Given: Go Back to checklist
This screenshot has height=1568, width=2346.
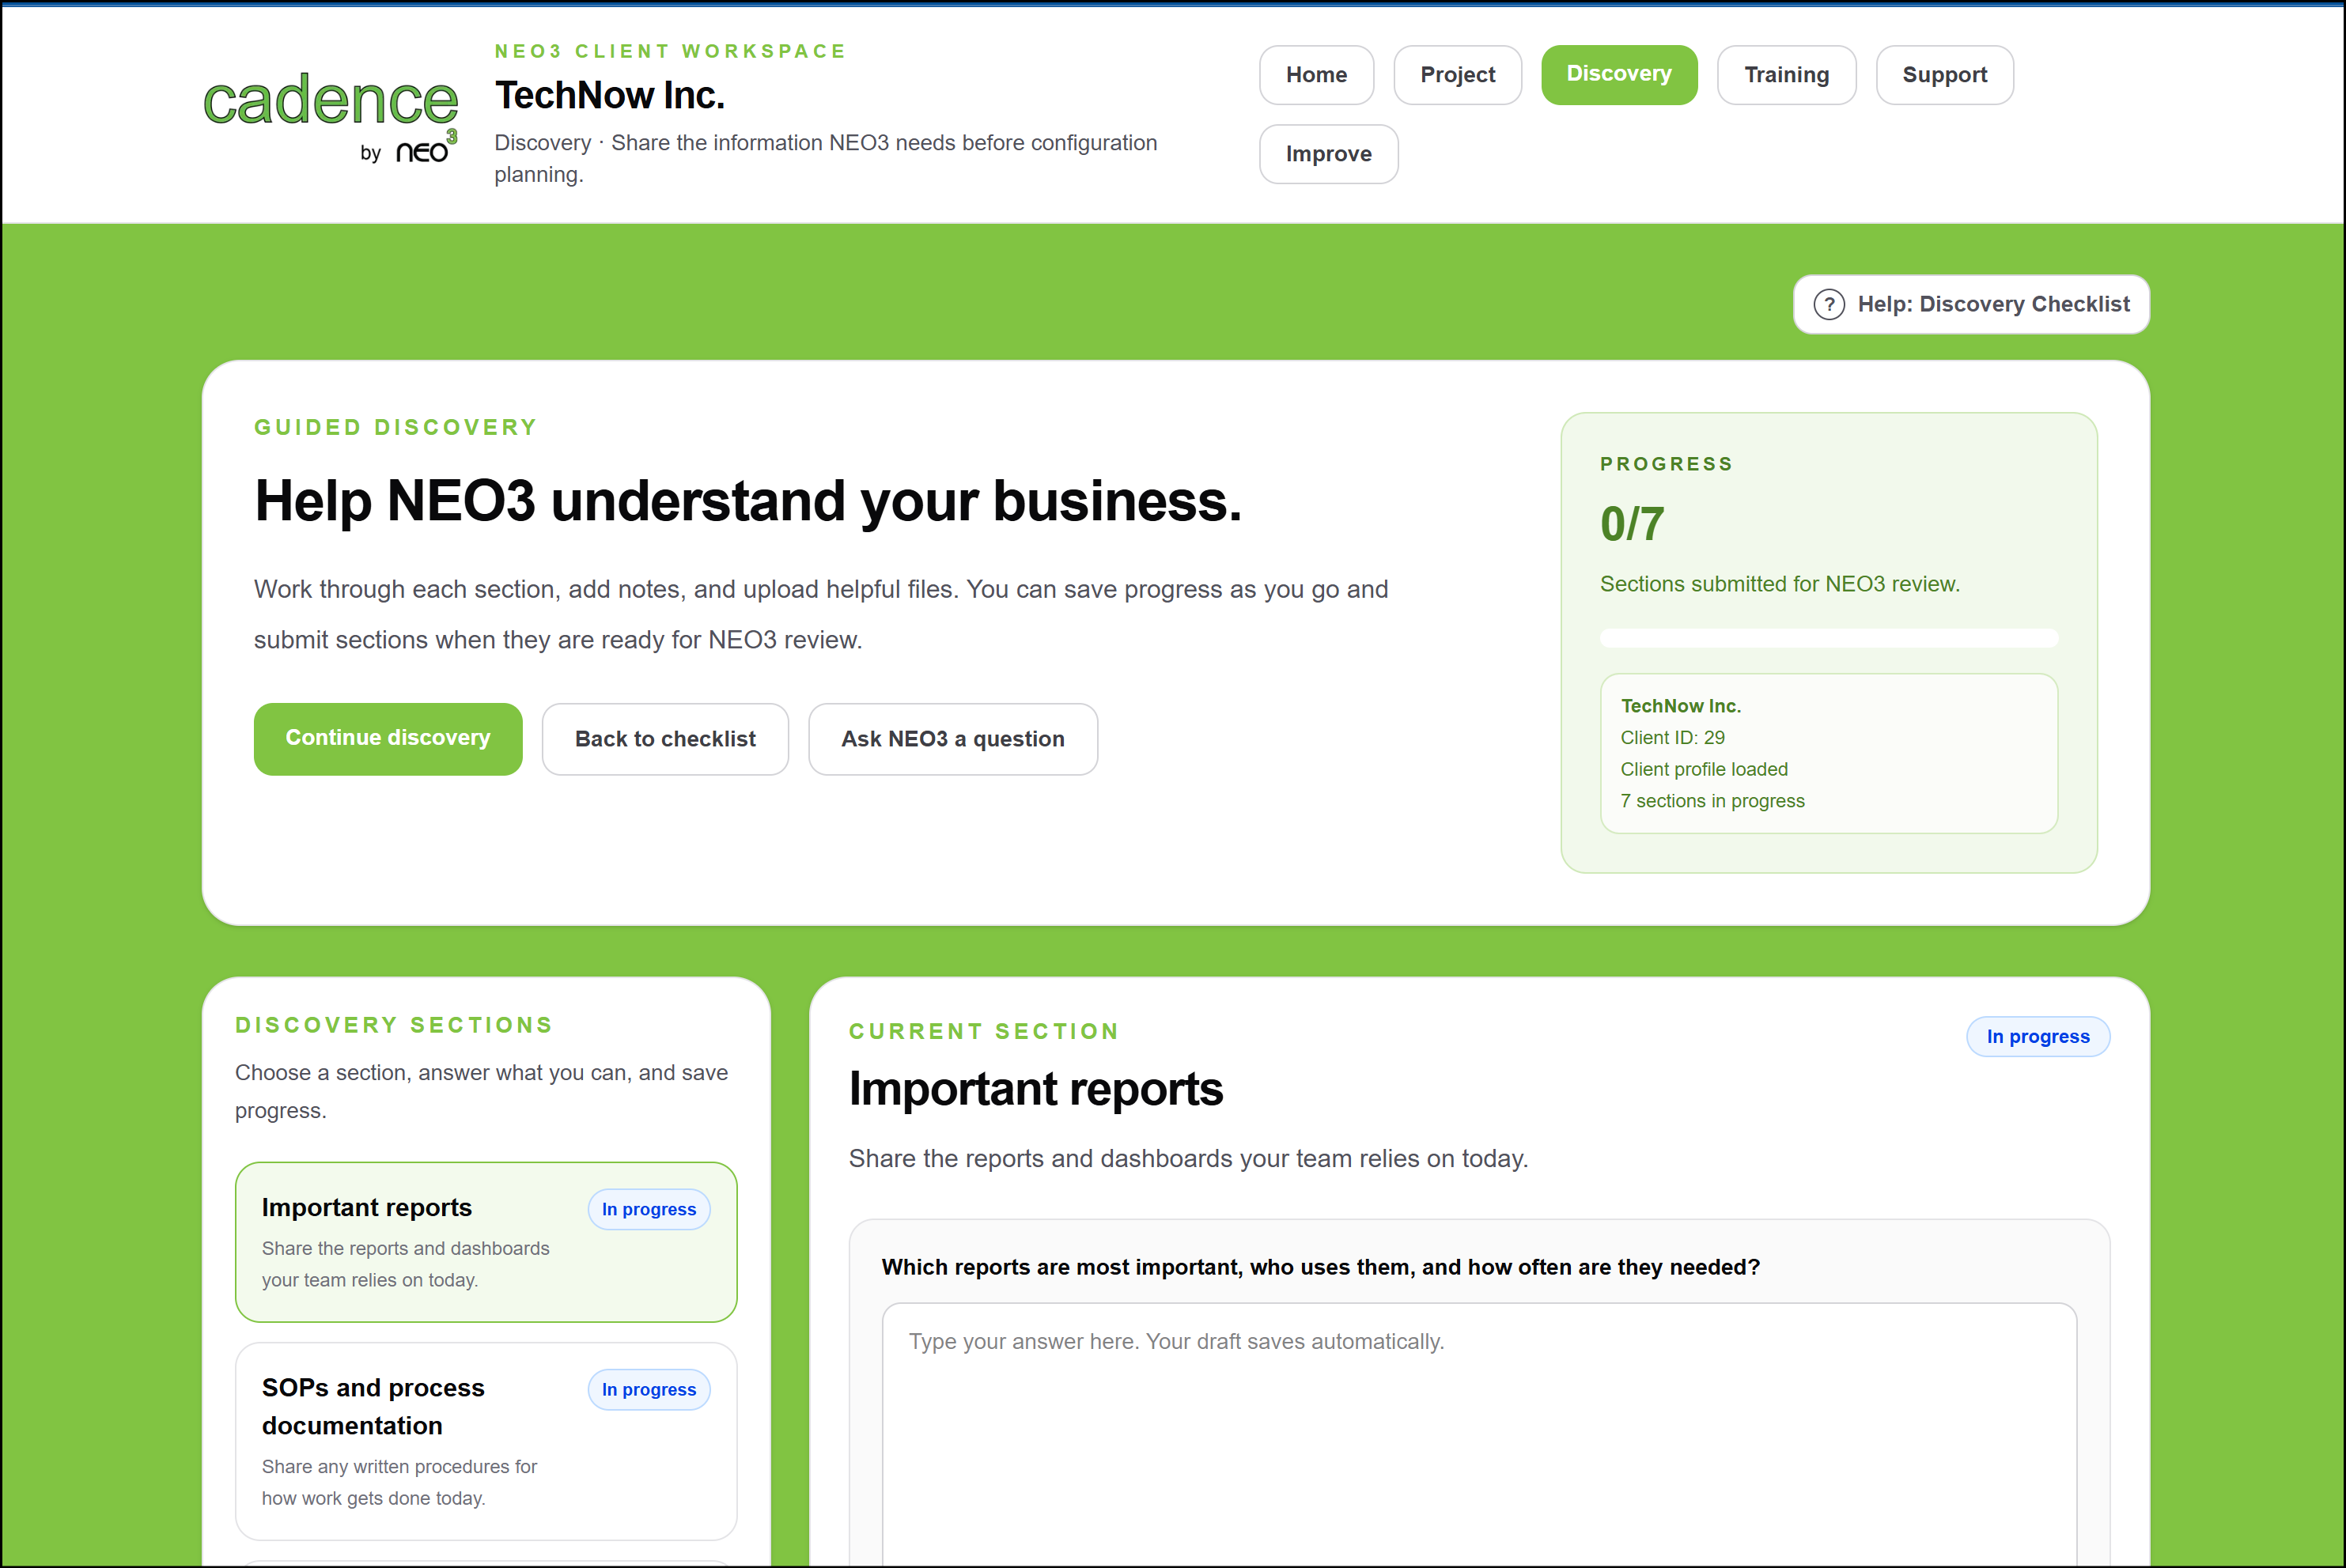Looking at the screenshot, I should pos(665,738).
